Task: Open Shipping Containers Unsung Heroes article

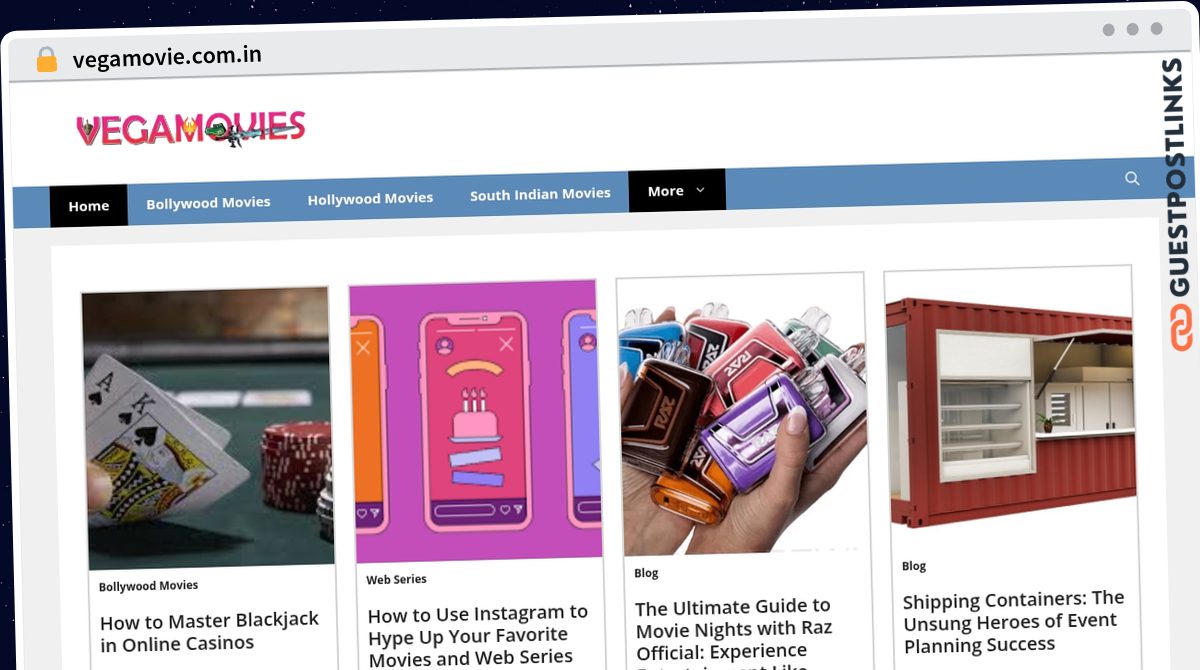Action: point(1014,622)
